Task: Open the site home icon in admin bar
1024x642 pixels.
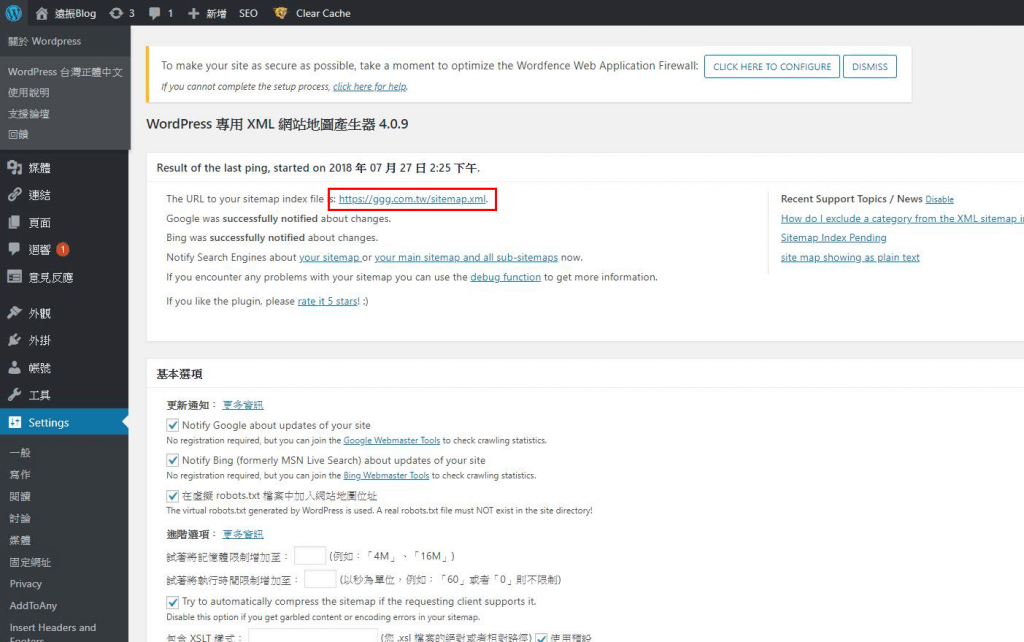Action: [x=42, y=13]
